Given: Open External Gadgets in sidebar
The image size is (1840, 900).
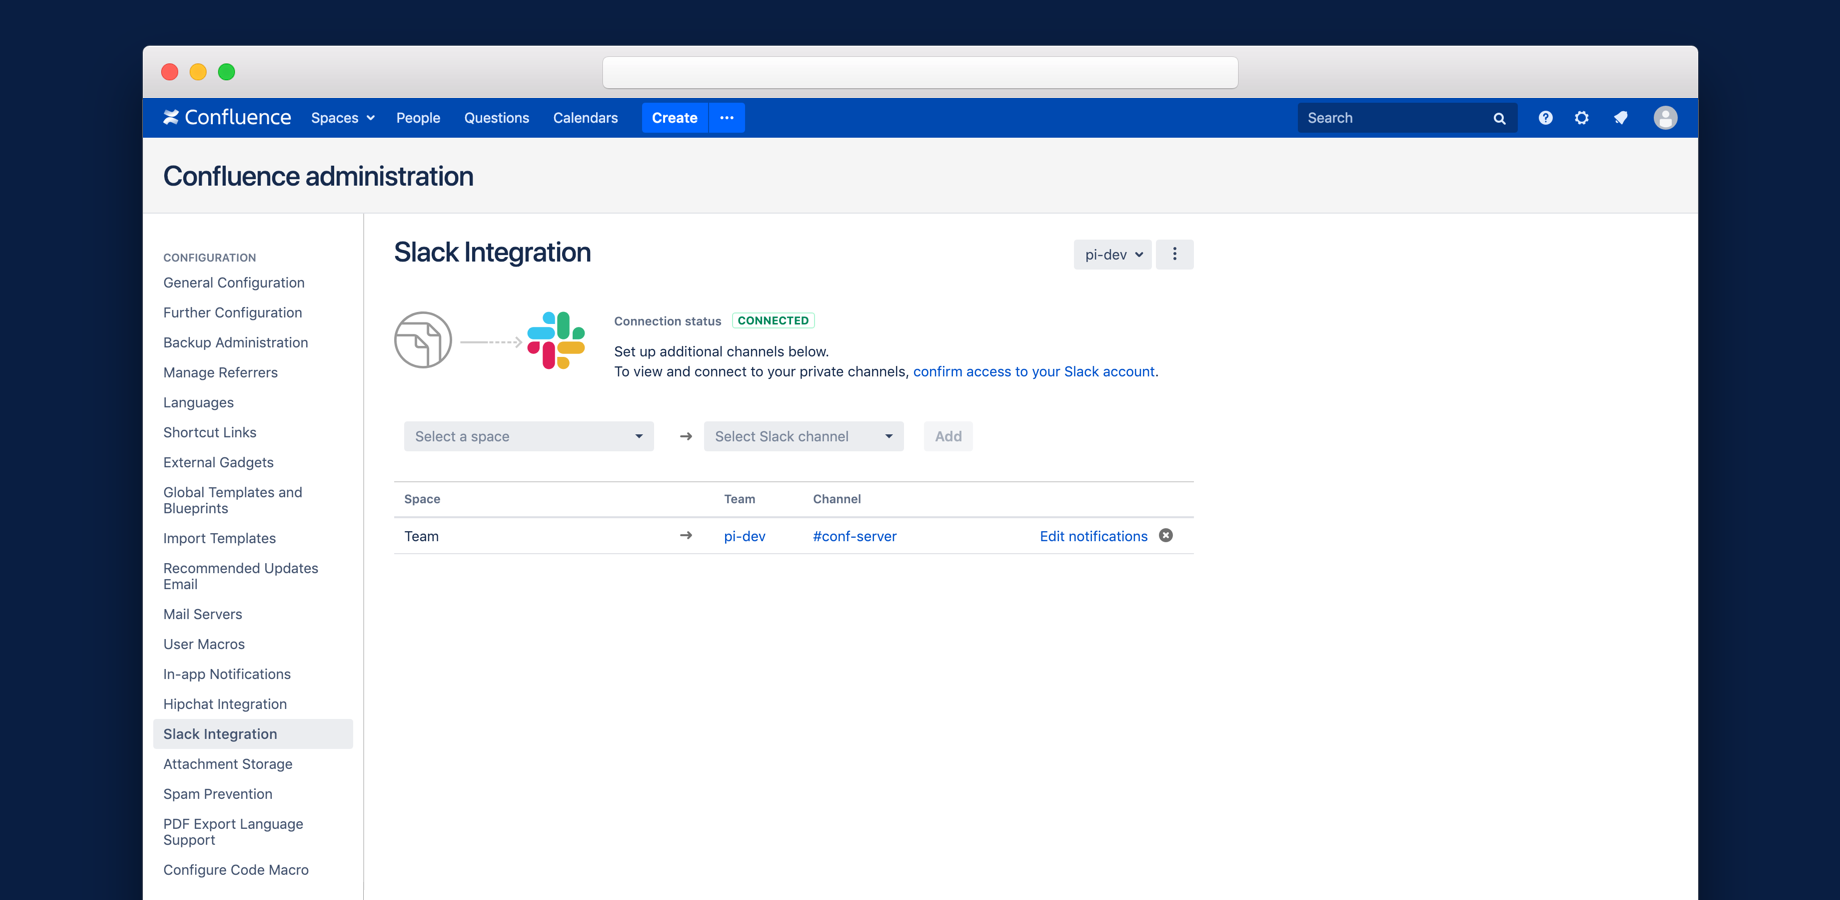Looking at the screenshot, I should 219,463.
